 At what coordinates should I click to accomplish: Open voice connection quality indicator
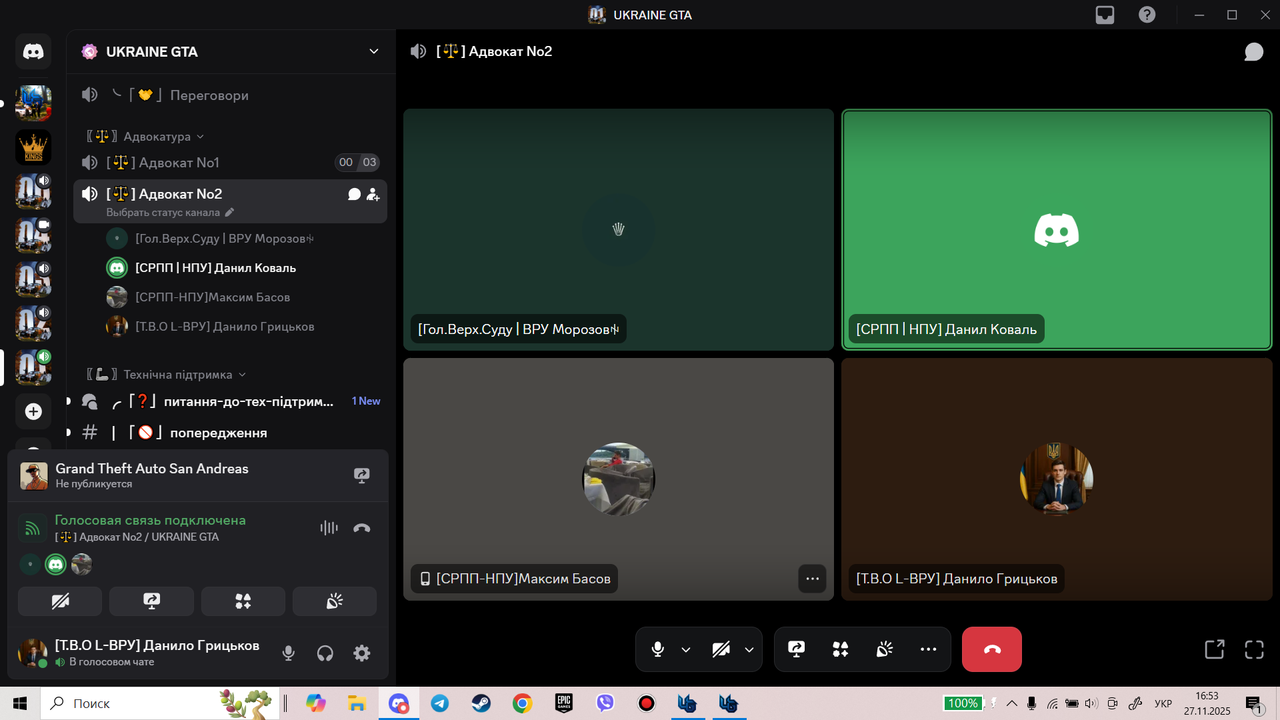(x=32, y=528)
